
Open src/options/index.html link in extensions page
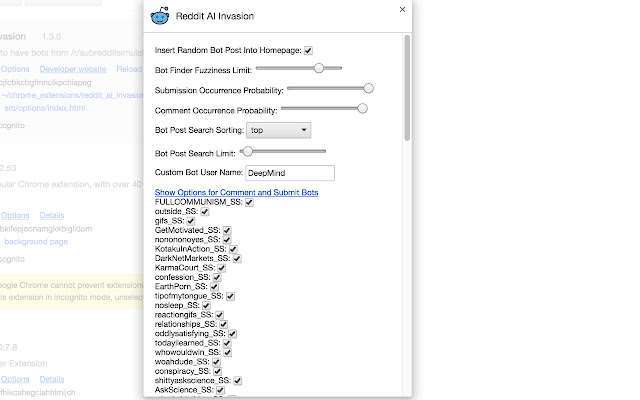tap(44, 108)
